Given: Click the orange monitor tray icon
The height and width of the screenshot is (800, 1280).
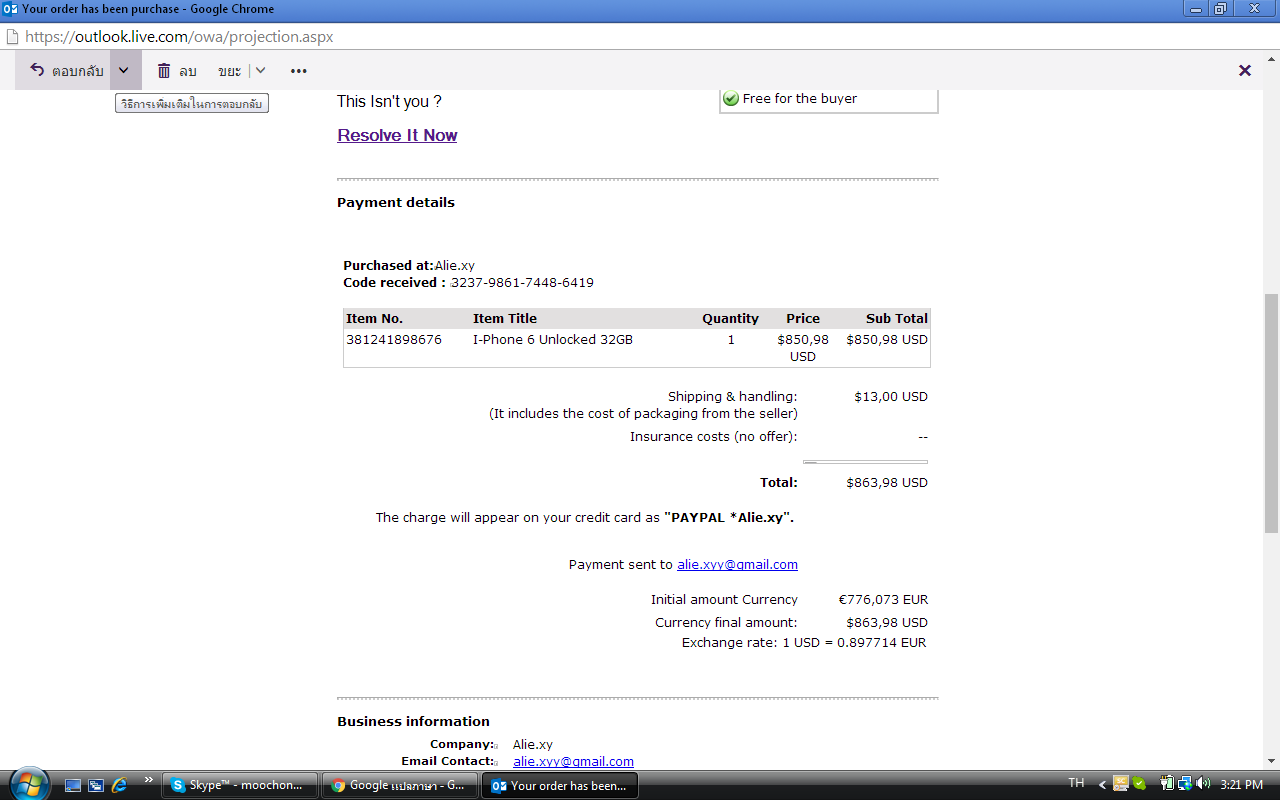Looking at the screenshot, I should click(x=1121, y=784).
